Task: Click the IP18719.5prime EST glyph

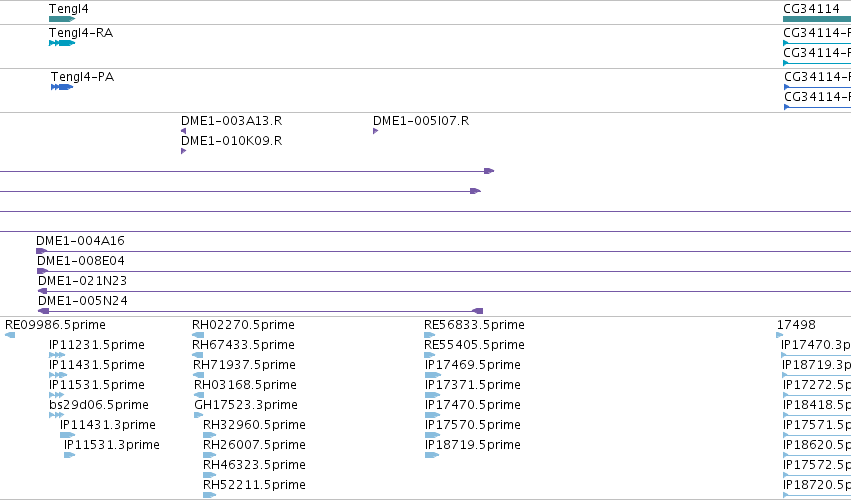Action: click(x=432, y=455)
